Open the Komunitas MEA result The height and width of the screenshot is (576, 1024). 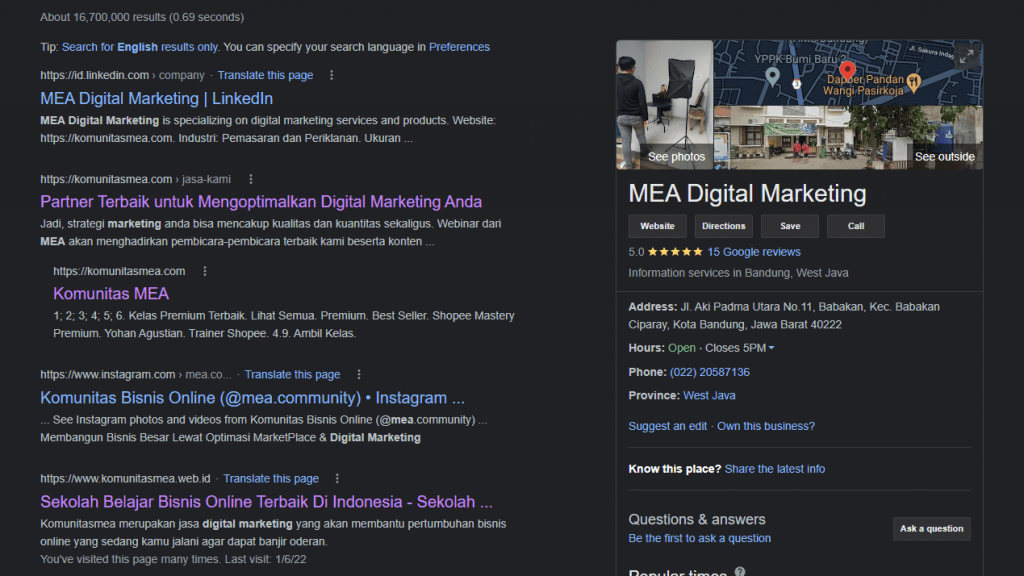pos(111,294)
